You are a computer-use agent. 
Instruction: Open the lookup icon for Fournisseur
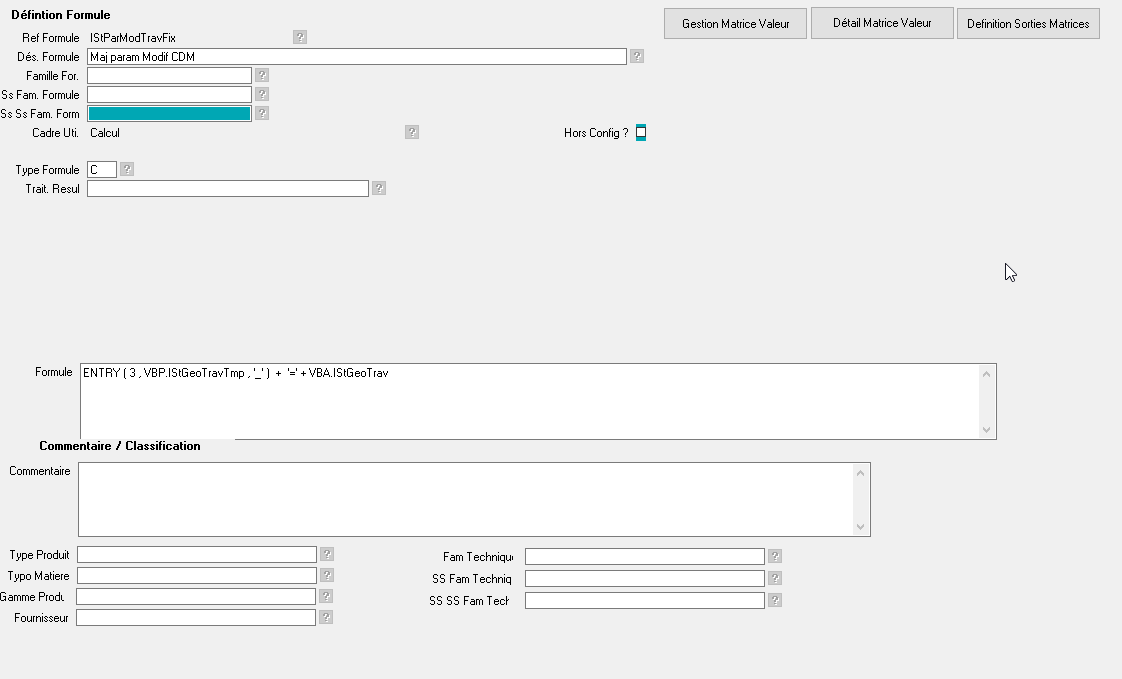326,618
